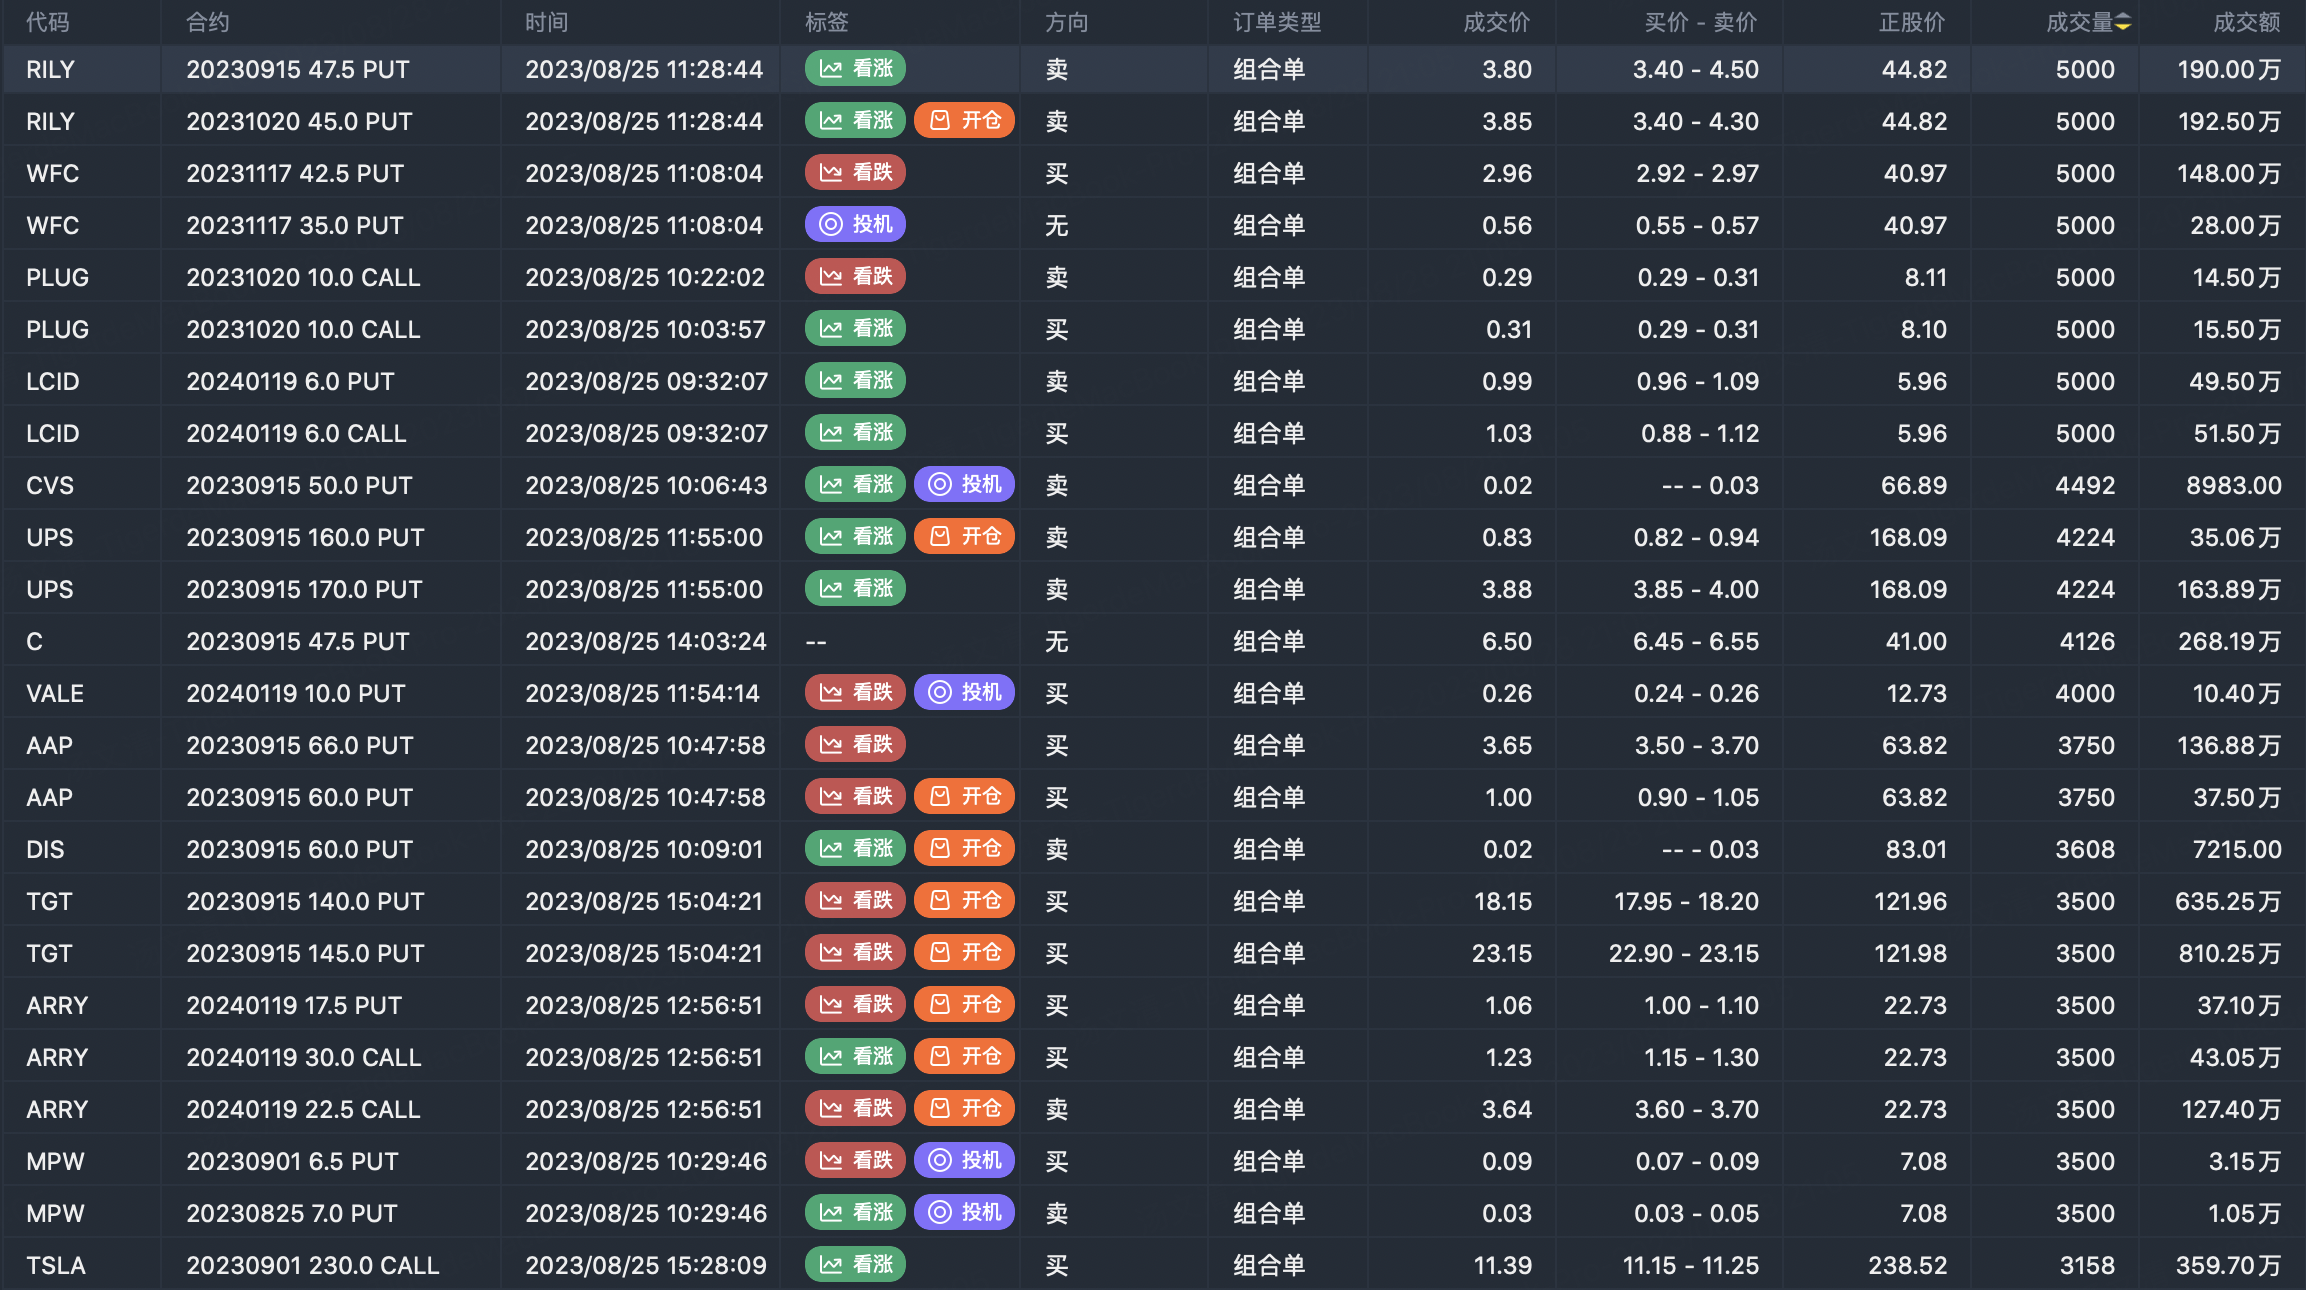
Task: Click the 订单类型 column header
Action: pyautogui.click(x=1277, y=22)
